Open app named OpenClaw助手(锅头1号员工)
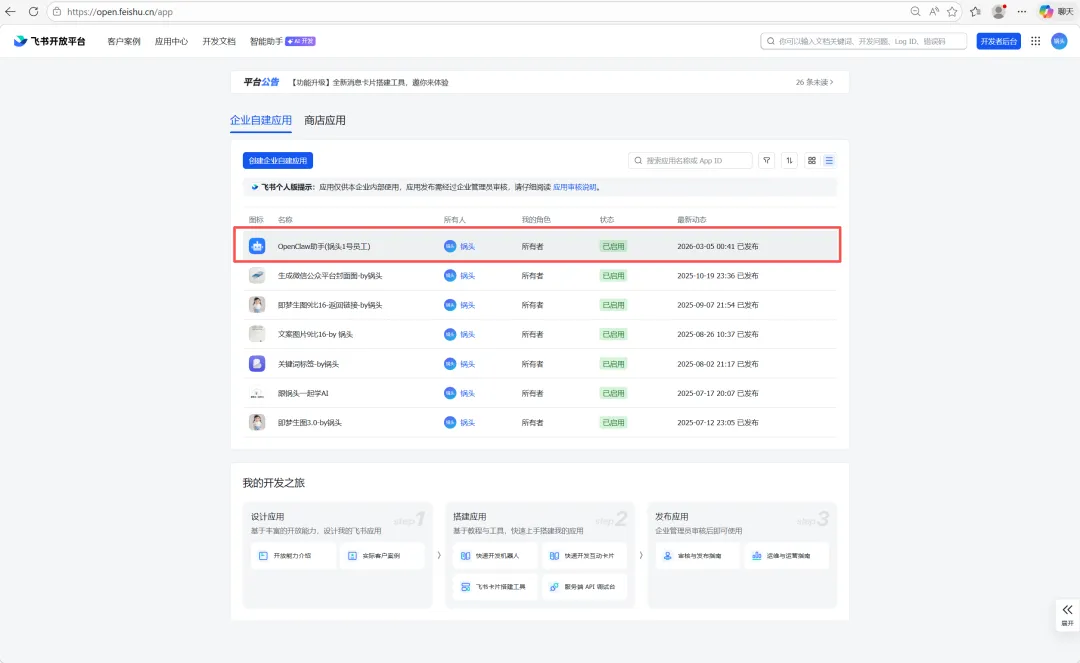Screen dimensions: 1080x663 (324, 246)
